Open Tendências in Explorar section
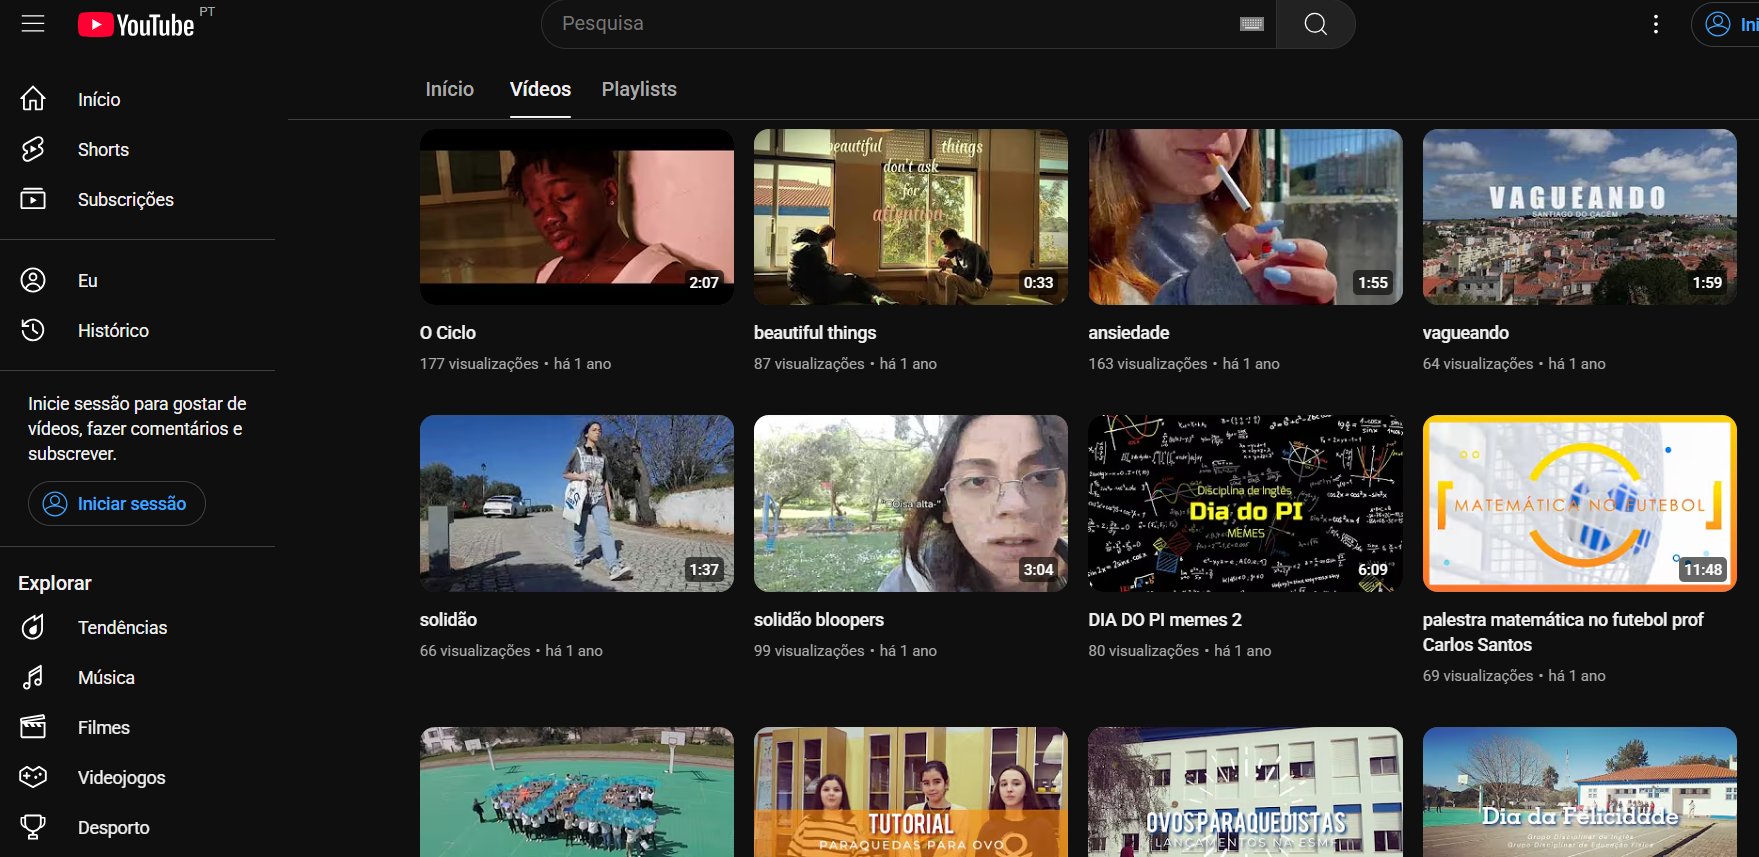1759x857 pixels. 122,628
